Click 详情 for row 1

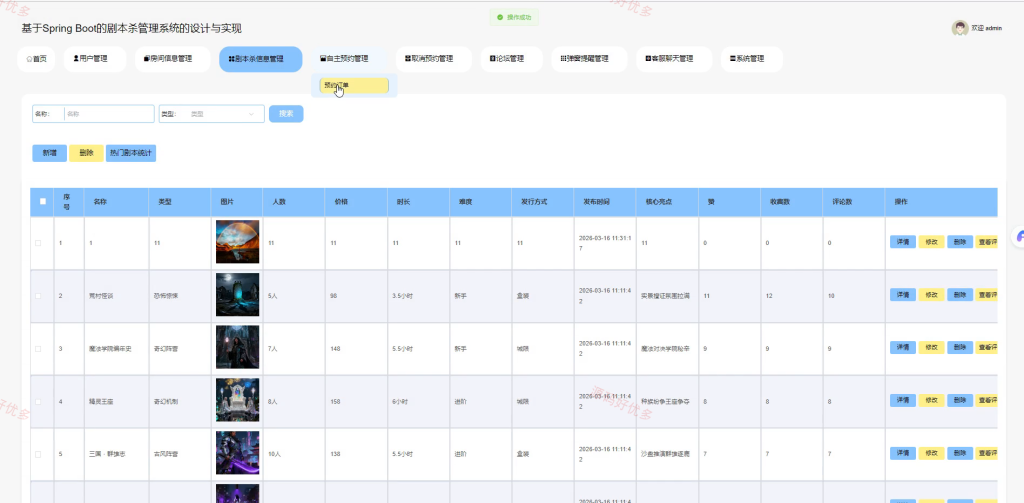[903, 242]
